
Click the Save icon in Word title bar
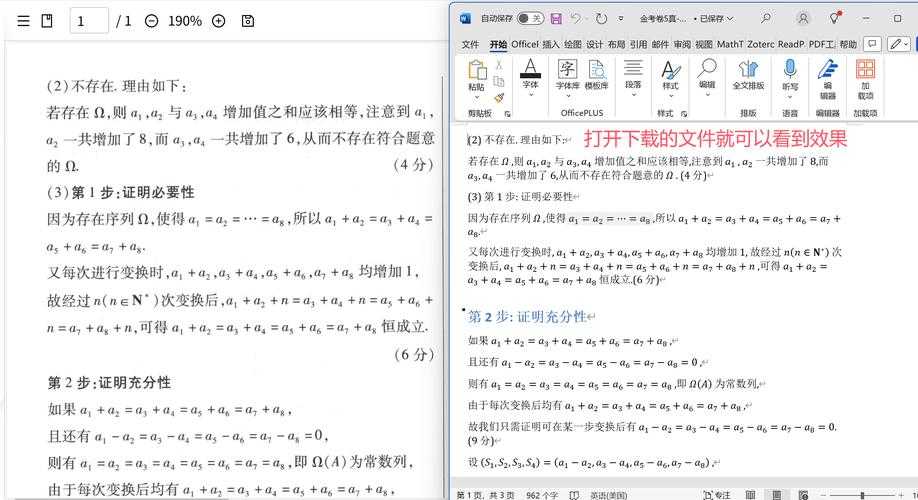(x=555, y=18)
